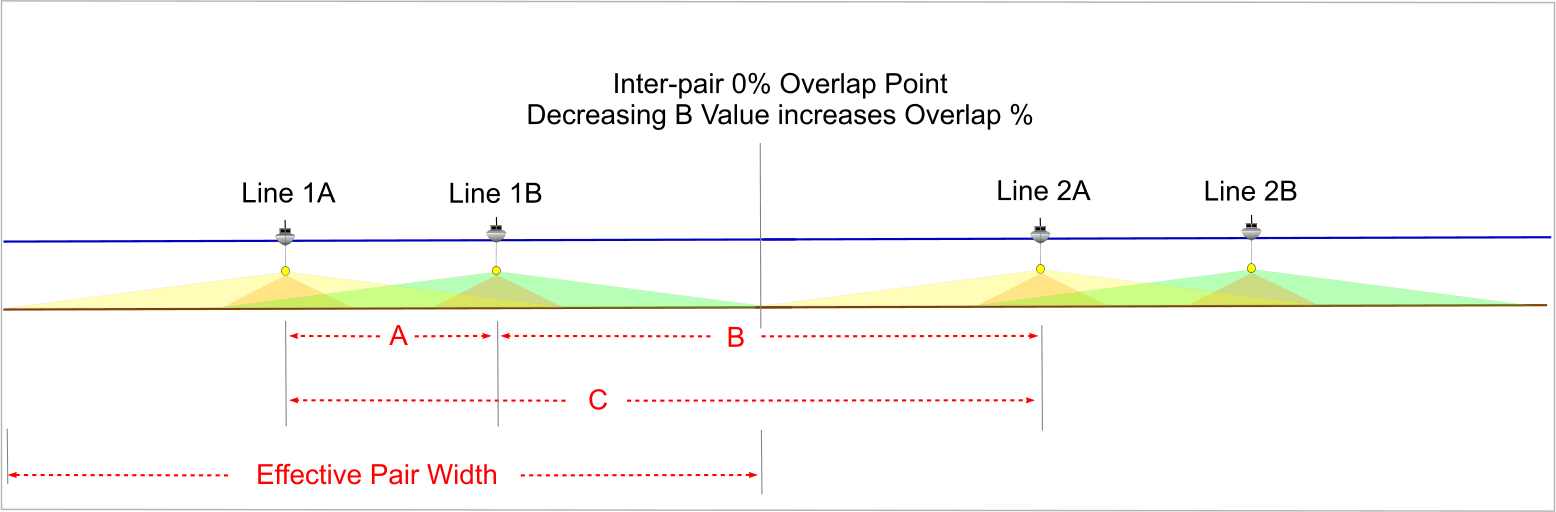Select the 'Line 2B' label
Screen dimensions: 1556x512
1251,191
